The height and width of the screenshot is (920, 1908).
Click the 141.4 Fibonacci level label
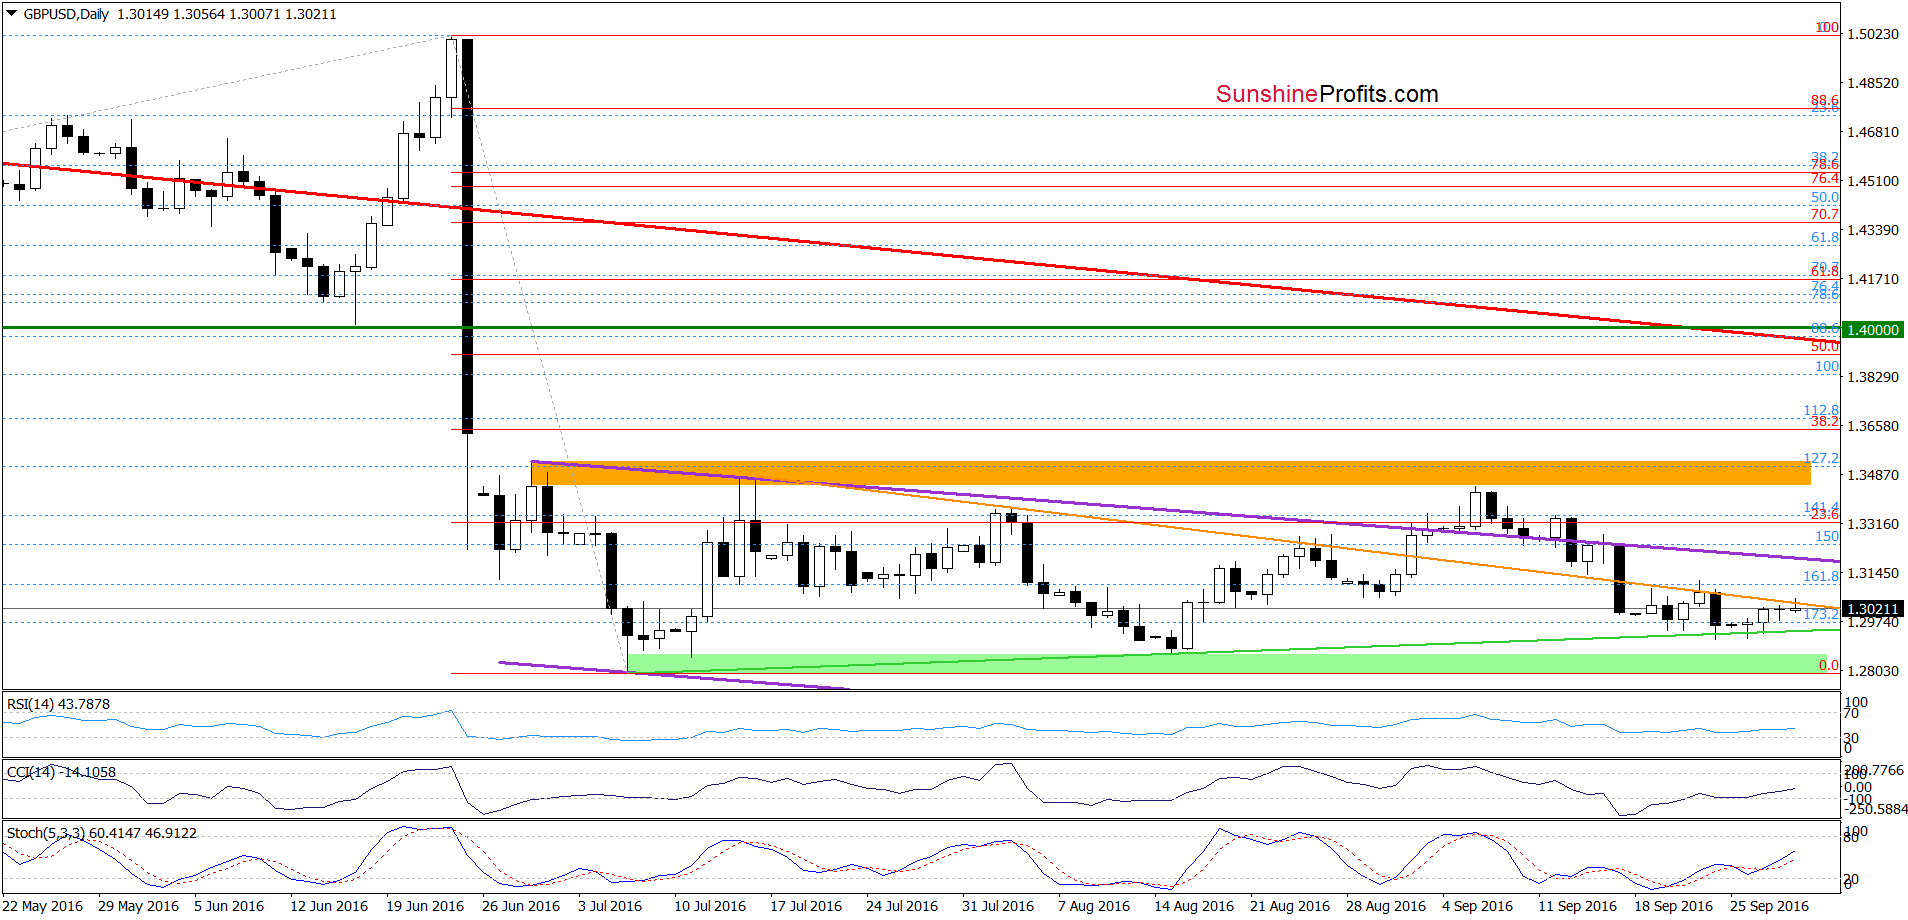[x=1821, y=507]
